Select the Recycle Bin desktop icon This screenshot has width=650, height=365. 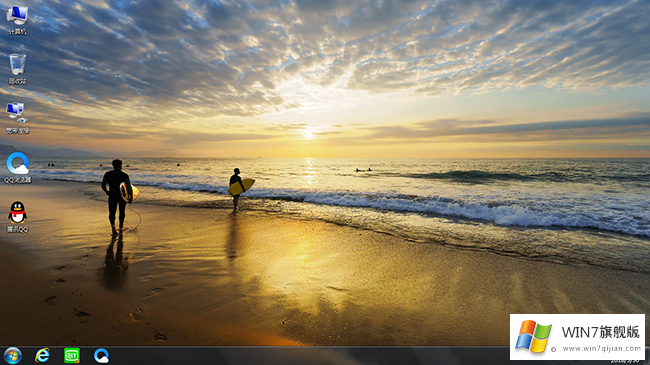point(17,69)
